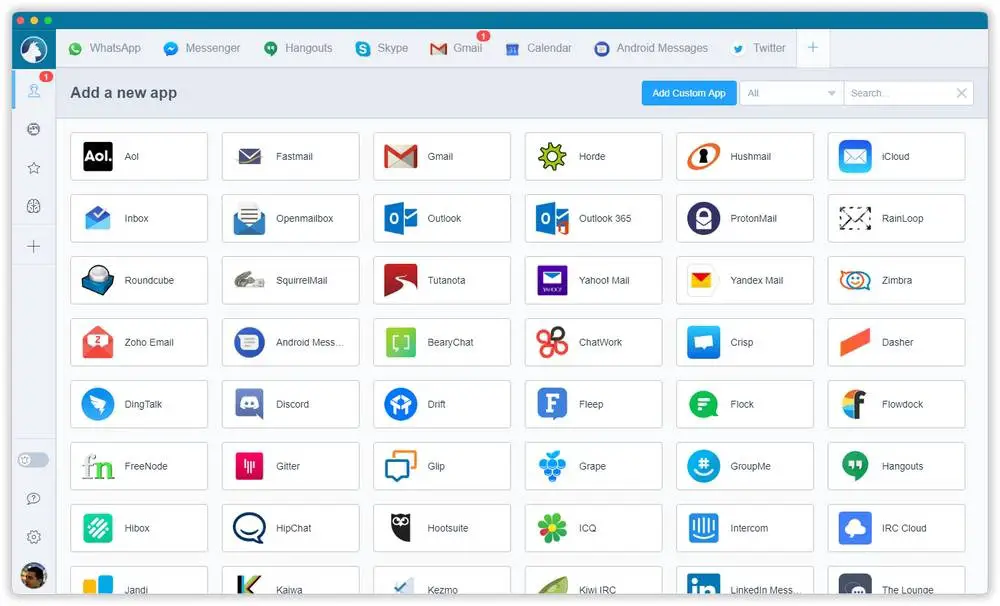Open the sidebar star favorites icon
The height and width of the screenshot is (606, 1000).
tap(34, 168)
